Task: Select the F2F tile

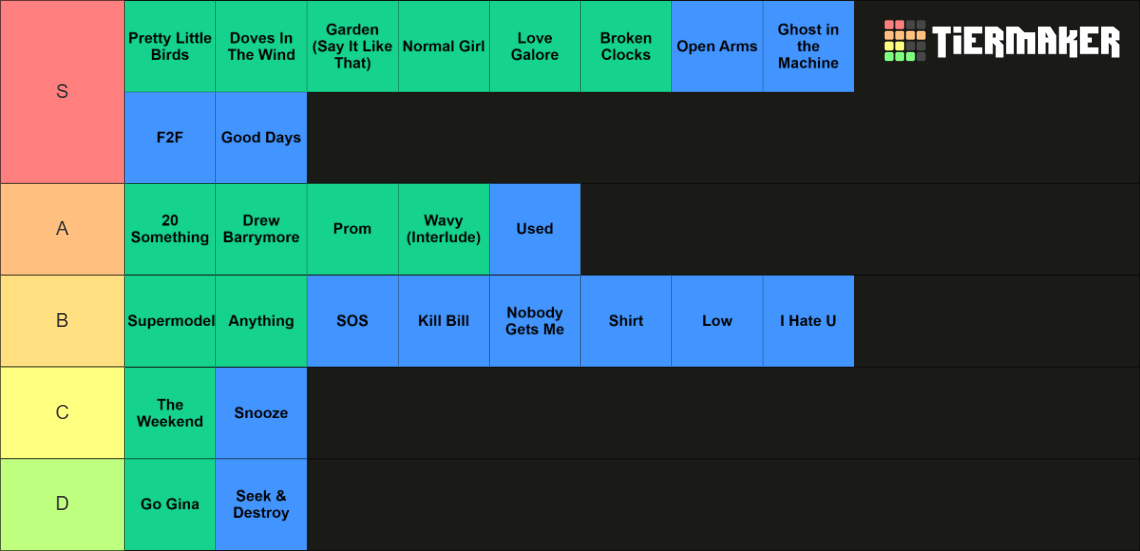Action: click(170, 137)
